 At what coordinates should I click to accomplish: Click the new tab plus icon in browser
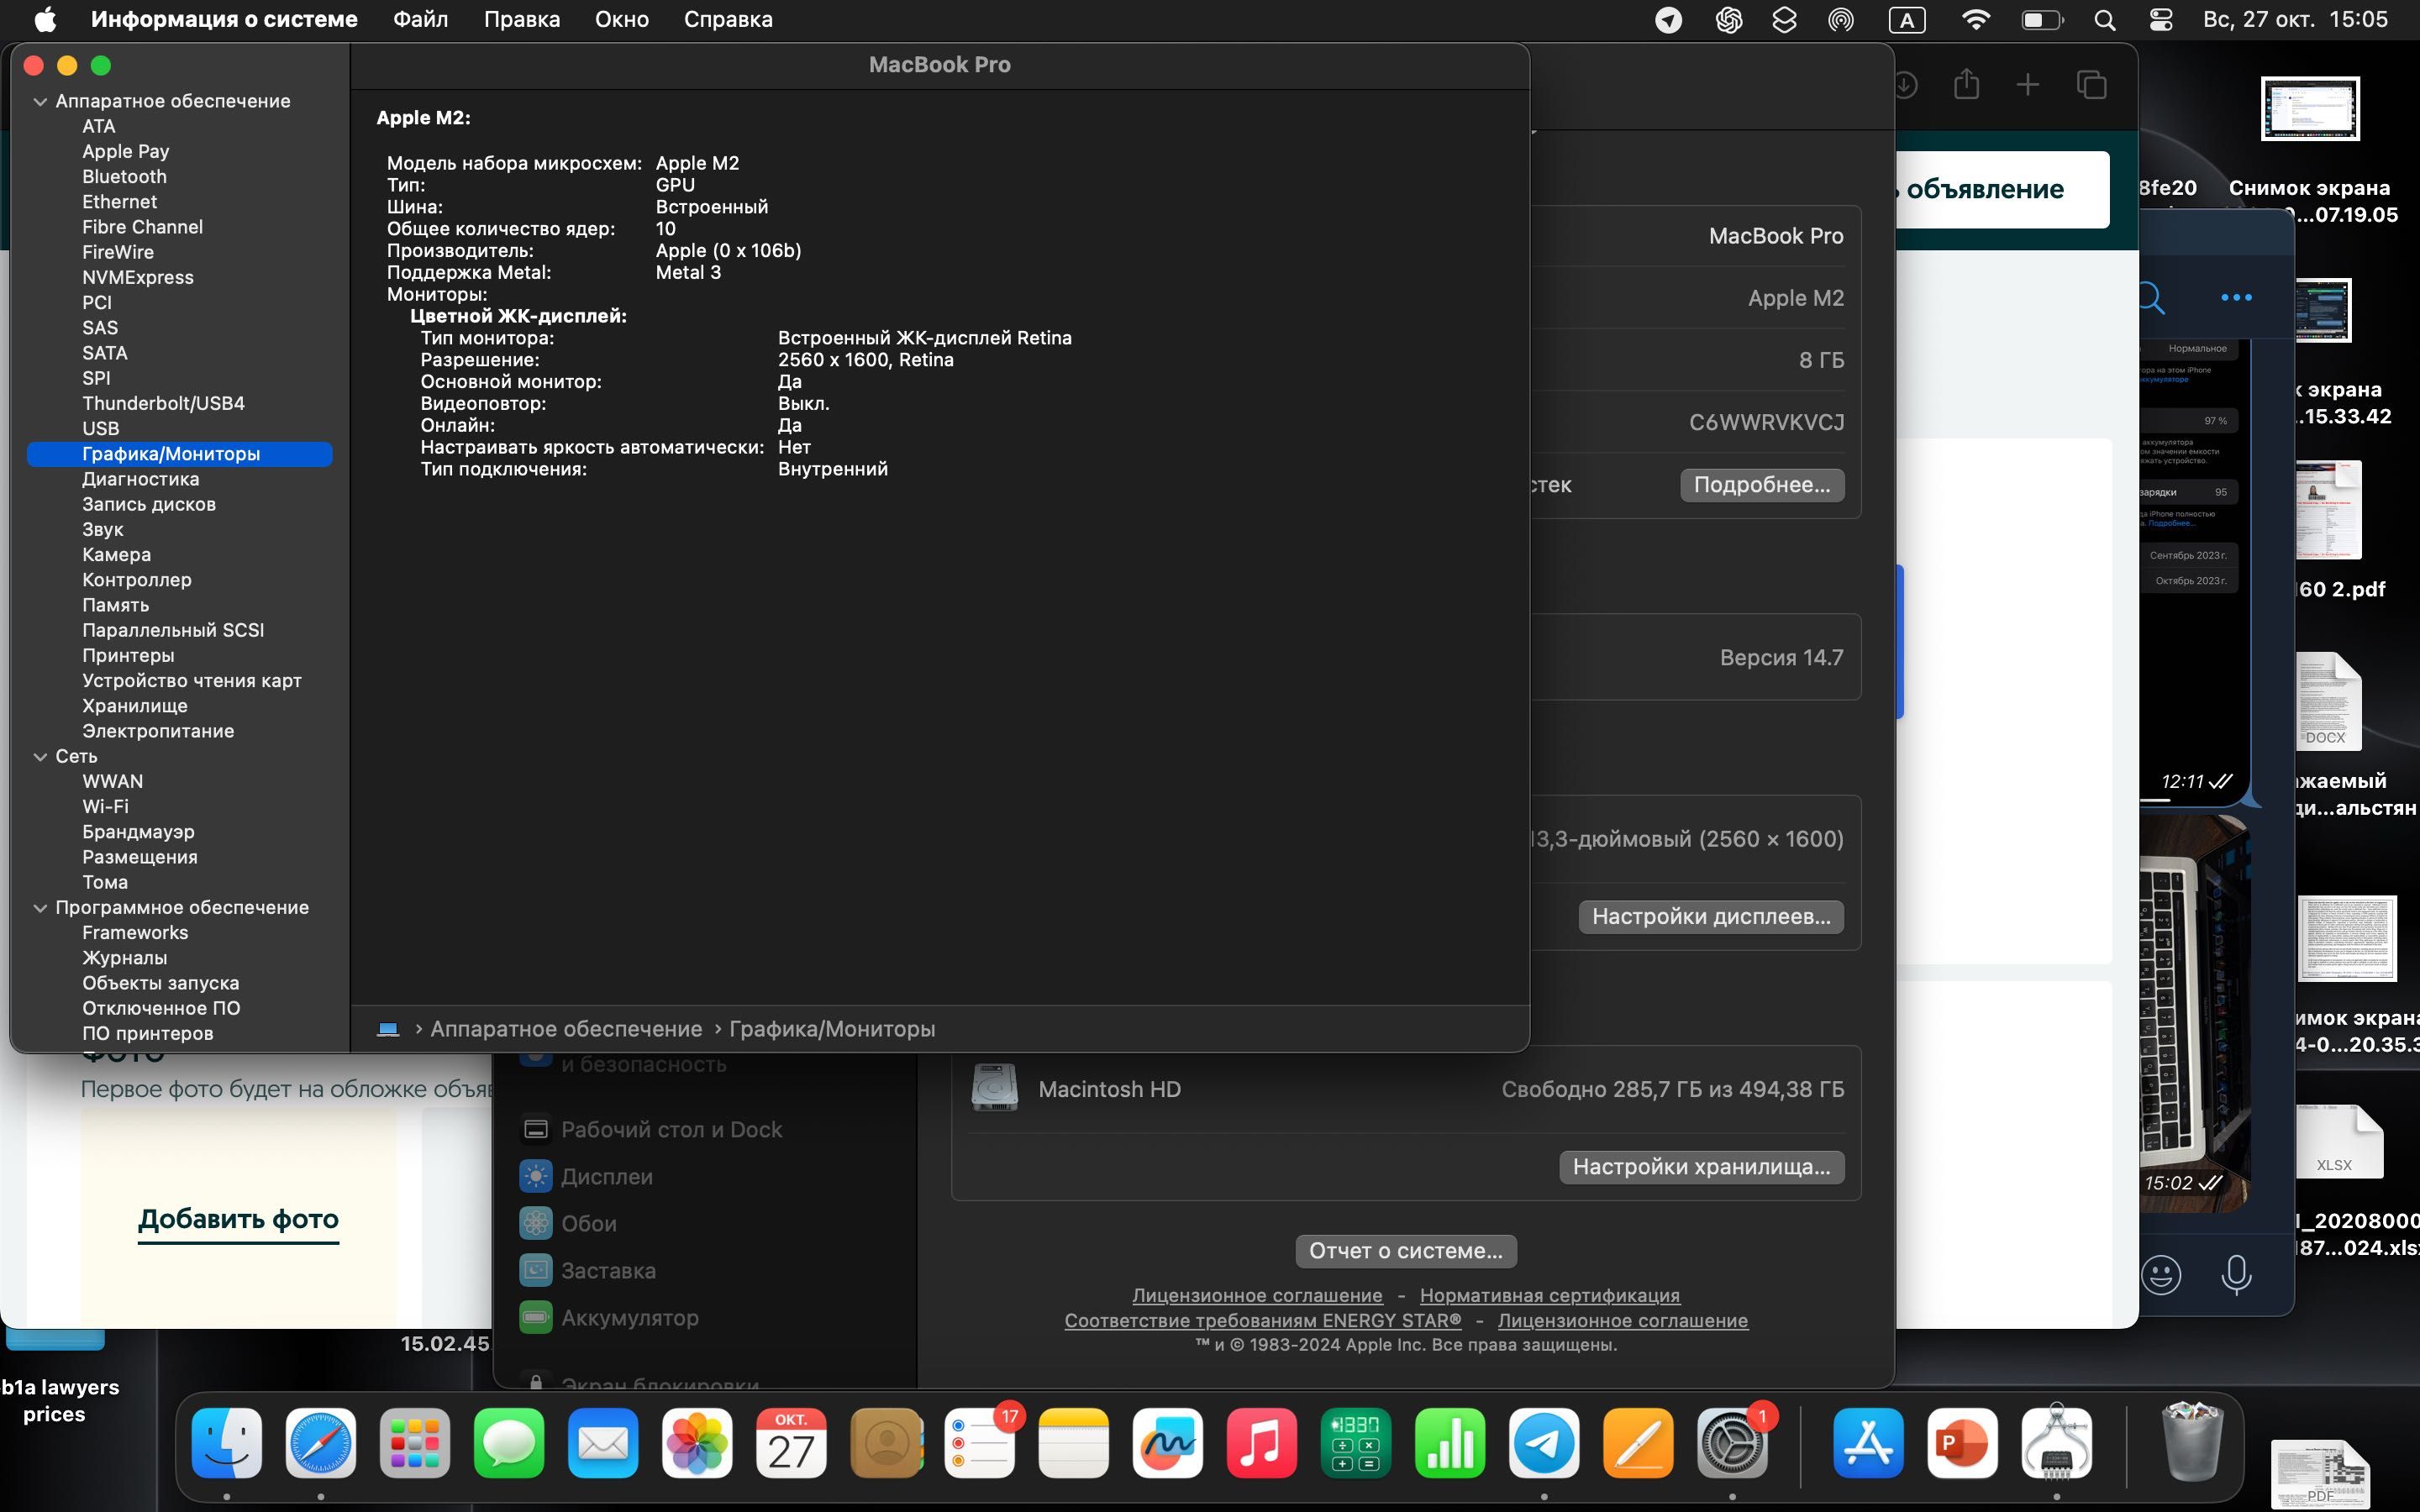tap(2027, 84)
